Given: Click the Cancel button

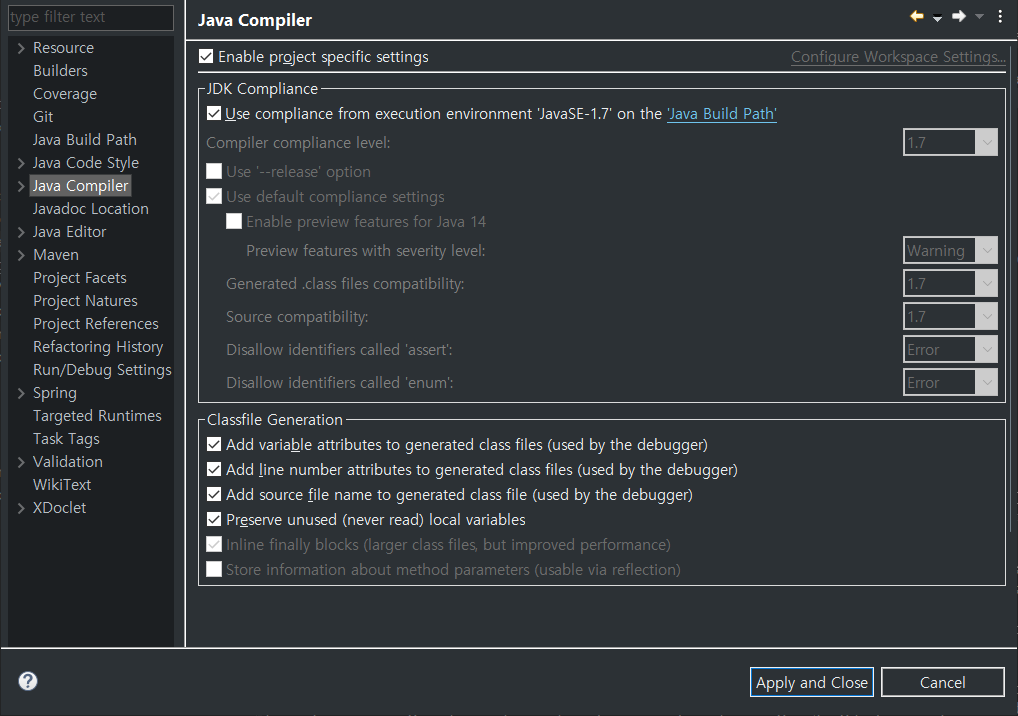Looking at the screenshot, I should (943, 682).
